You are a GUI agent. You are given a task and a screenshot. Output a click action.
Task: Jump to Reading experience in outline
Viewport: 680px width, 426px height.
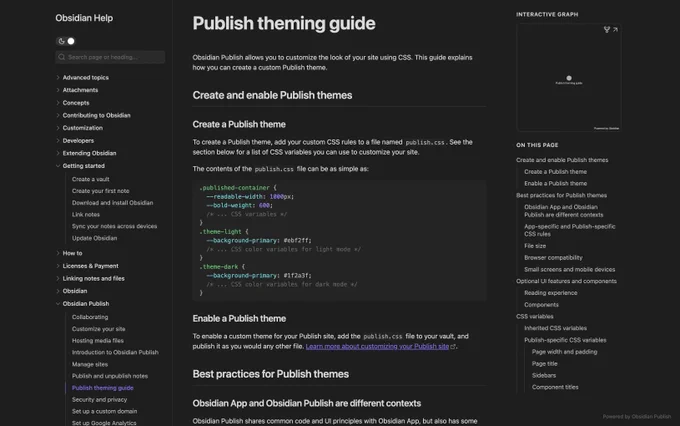tap(550, 293)
